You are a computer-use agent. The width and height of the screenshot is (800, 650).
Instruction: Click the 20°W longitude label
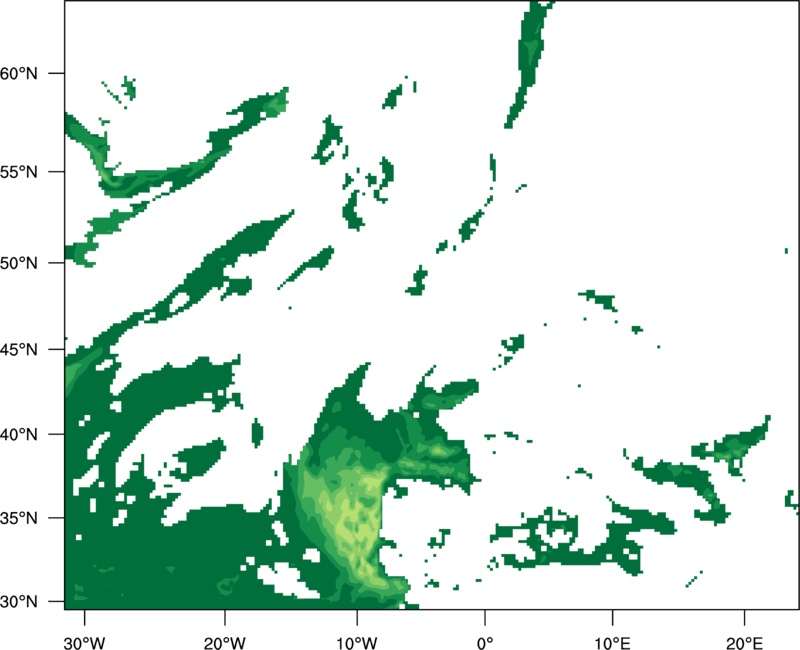225,643
